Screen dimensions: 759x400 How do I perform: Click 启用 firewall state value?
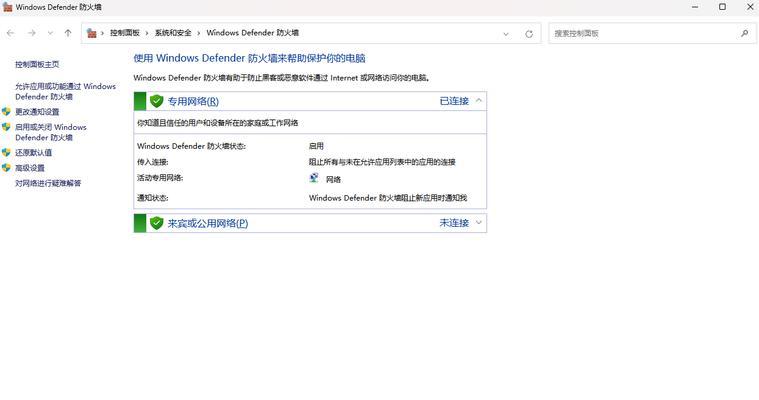[316, 146]
